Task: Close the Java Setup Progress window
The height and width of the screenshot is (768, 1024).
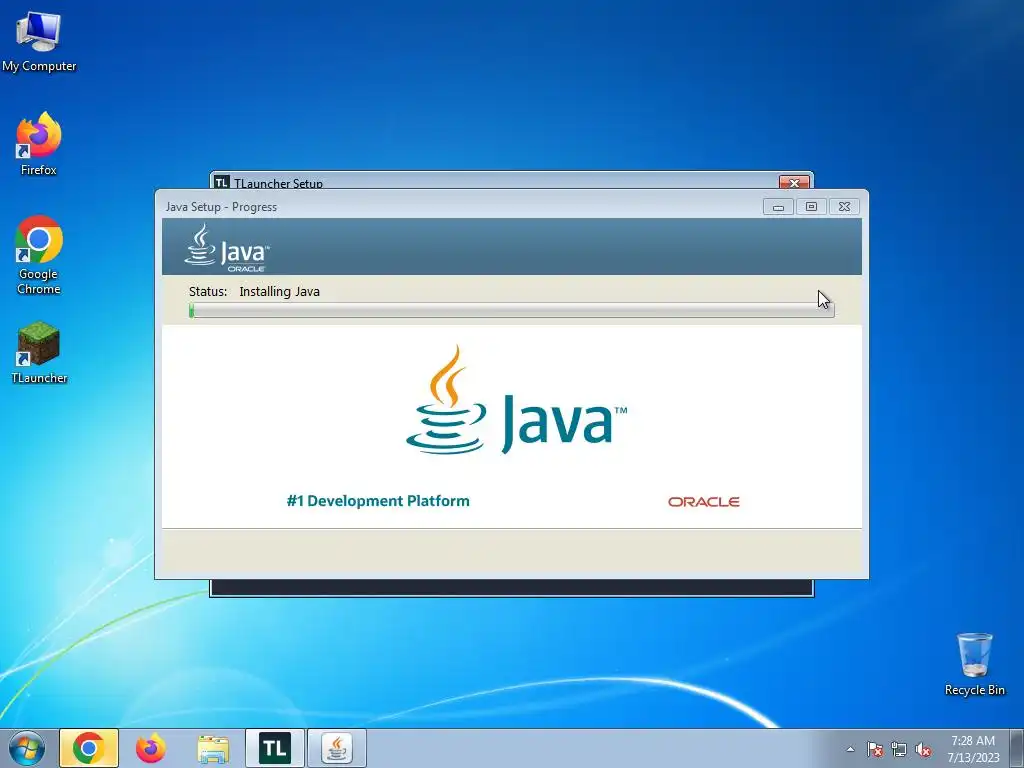Action: coord(844,206)
